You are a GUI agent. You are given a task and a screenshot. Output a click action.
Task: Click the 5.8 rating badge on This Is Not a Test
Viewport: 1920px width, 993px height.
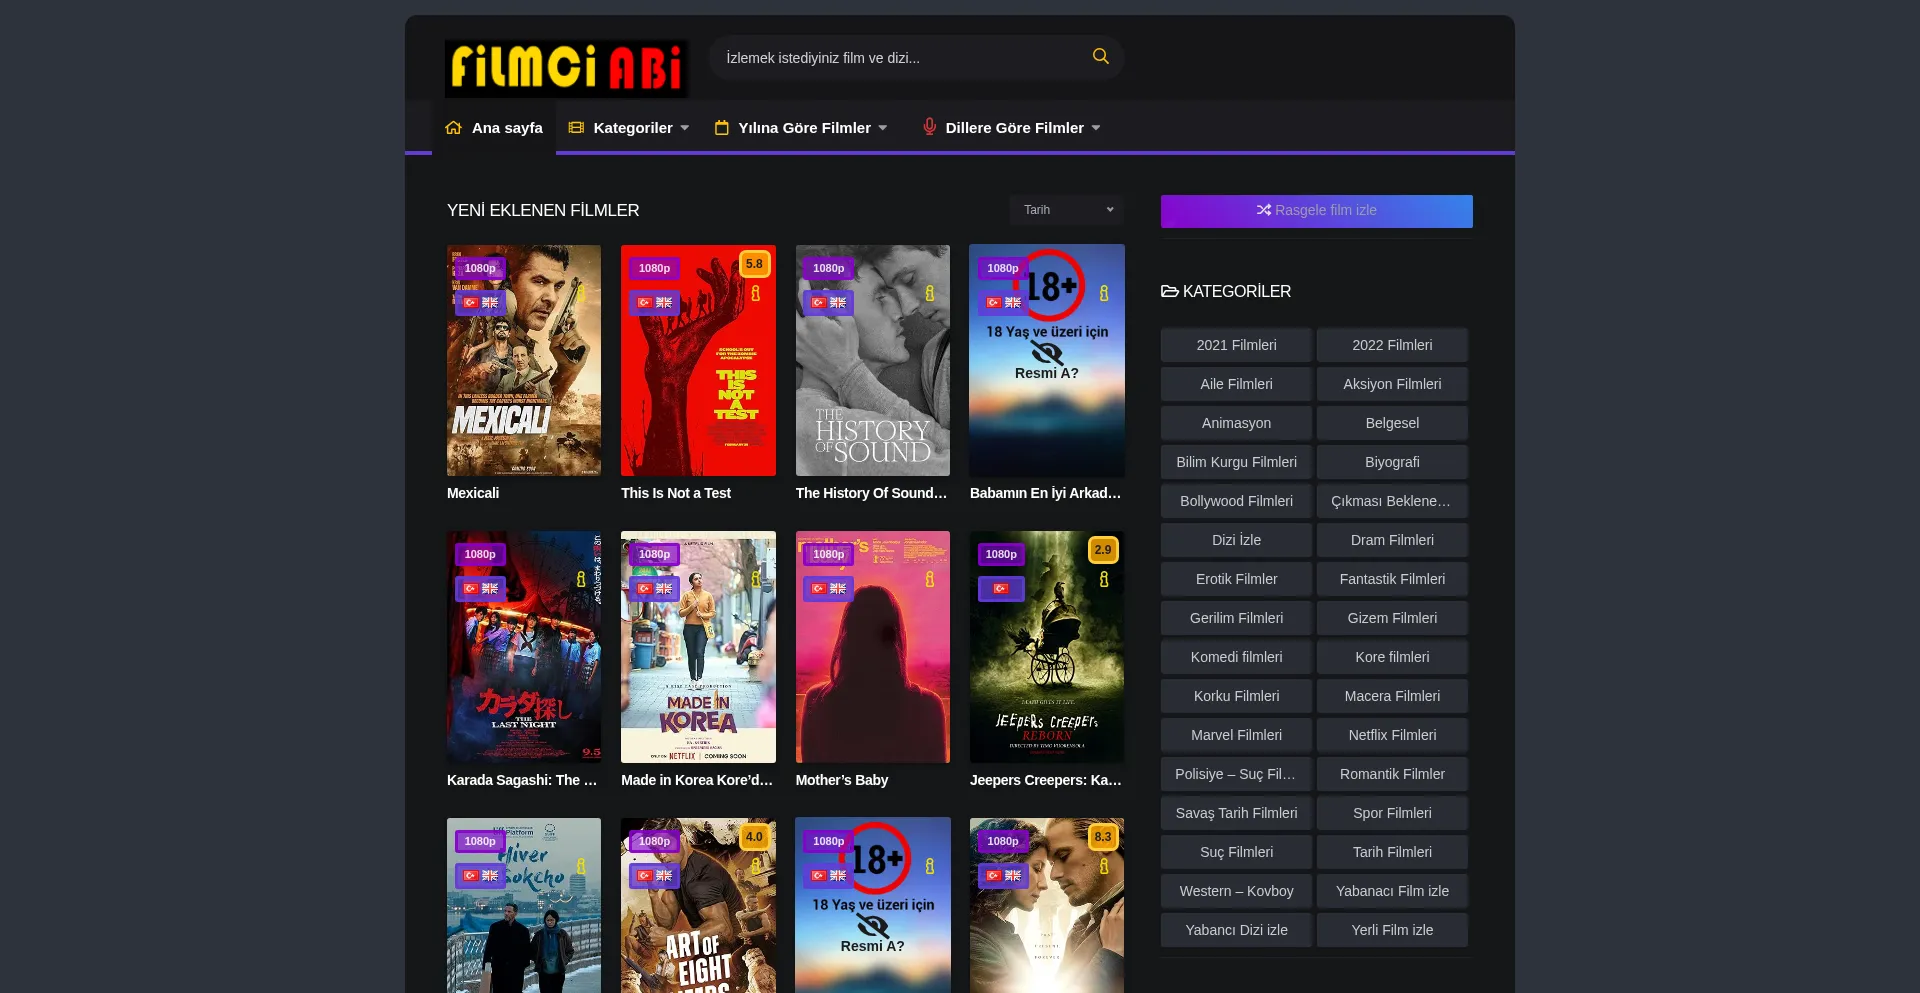tap(754, 264)
